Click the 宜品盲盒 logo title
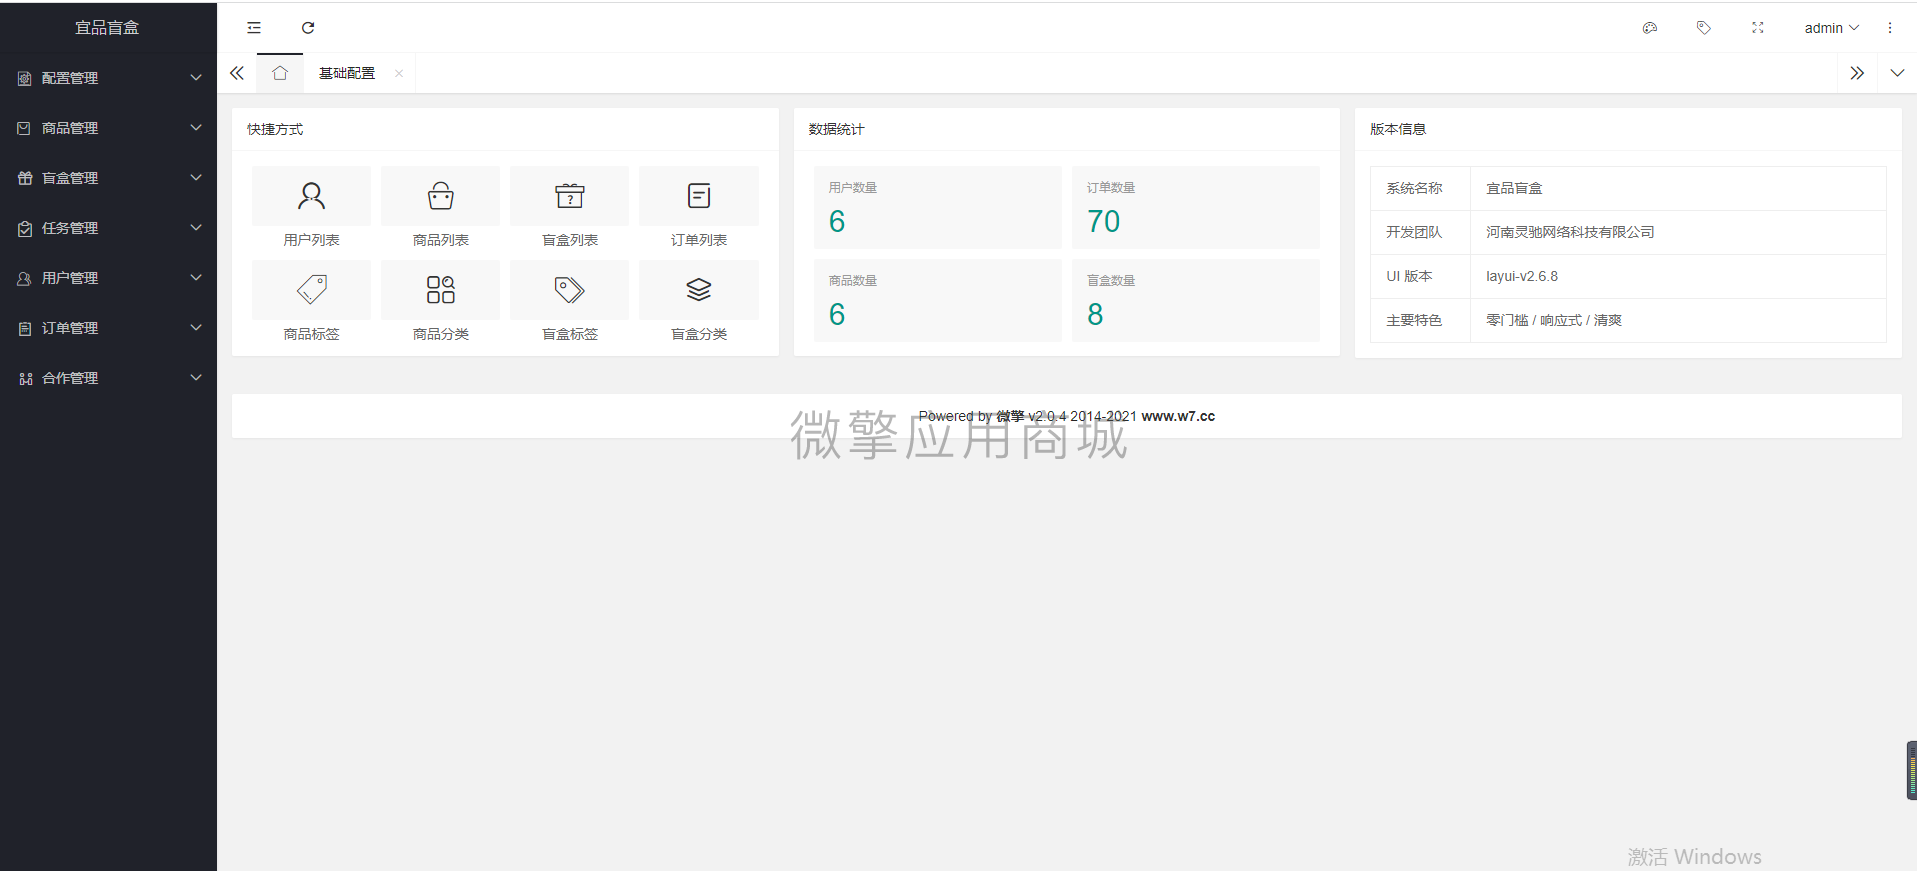 click(x=107, y=28)
